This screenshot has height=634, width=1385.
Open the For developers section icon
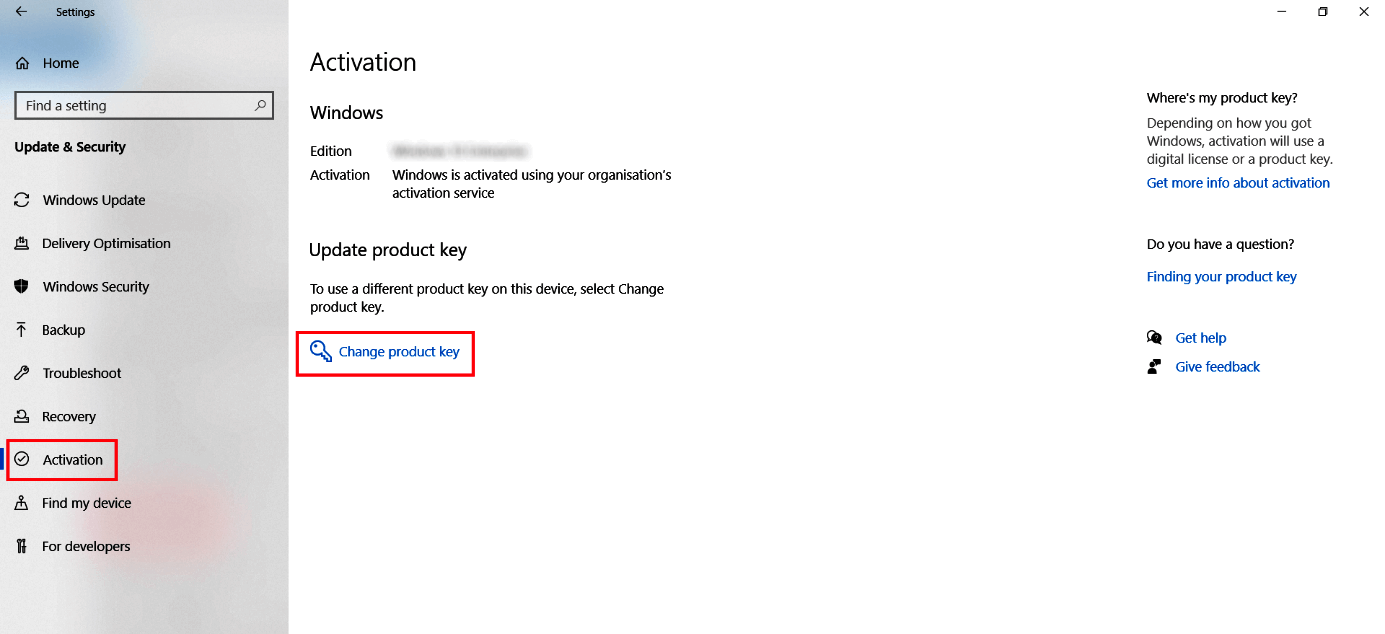[x=22, y=546]
